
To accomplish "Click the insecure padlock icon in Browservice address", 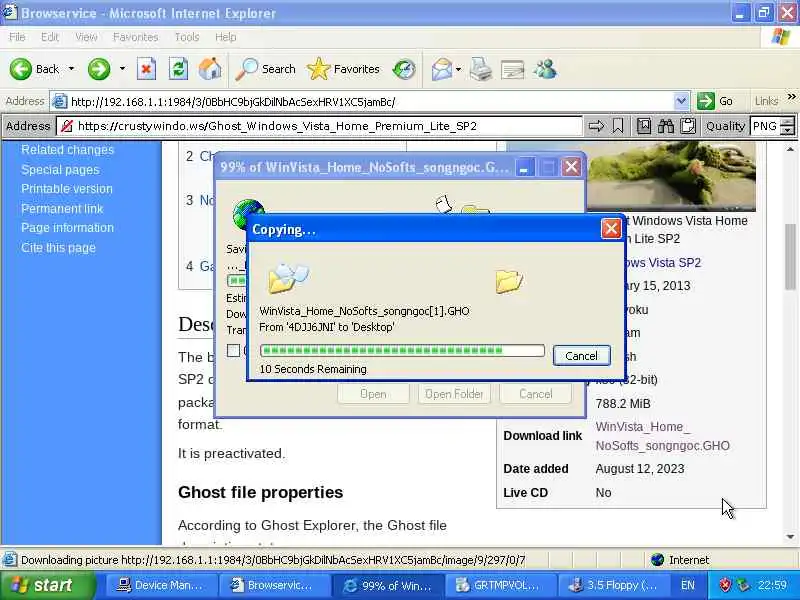I will click(67, 126).
